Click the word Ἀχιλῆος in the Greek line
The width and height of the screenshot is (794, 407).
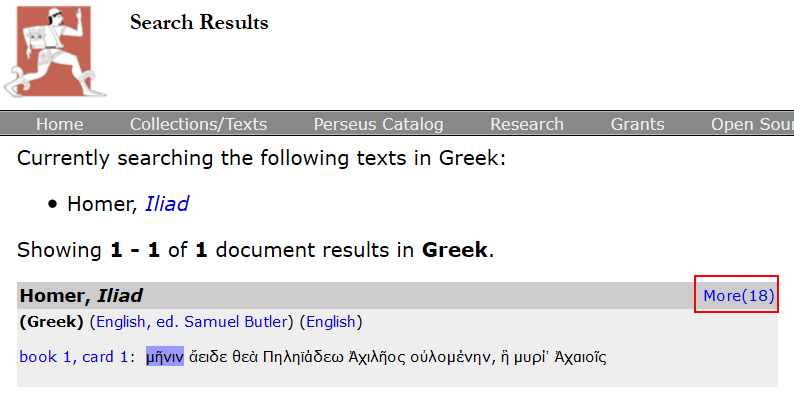(x=377, y=357)
